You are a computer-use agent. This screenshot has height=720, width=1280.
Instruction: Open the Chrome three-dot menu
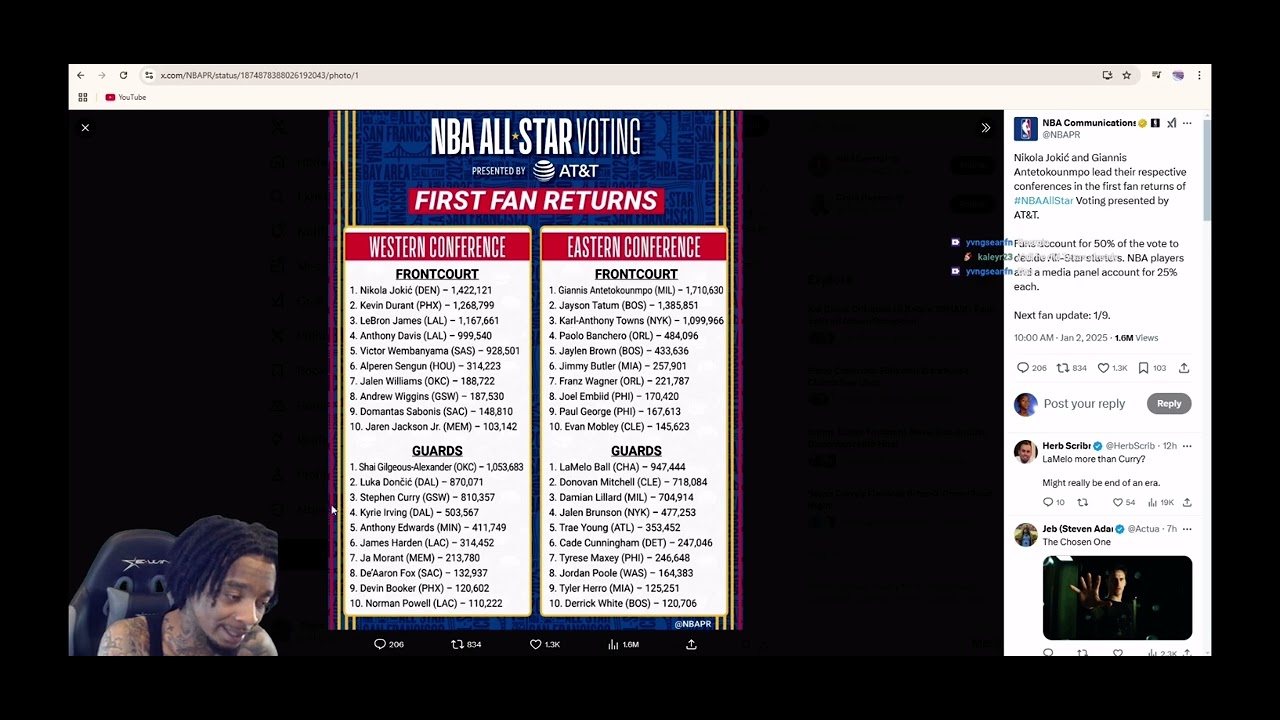coord(1199,75)
